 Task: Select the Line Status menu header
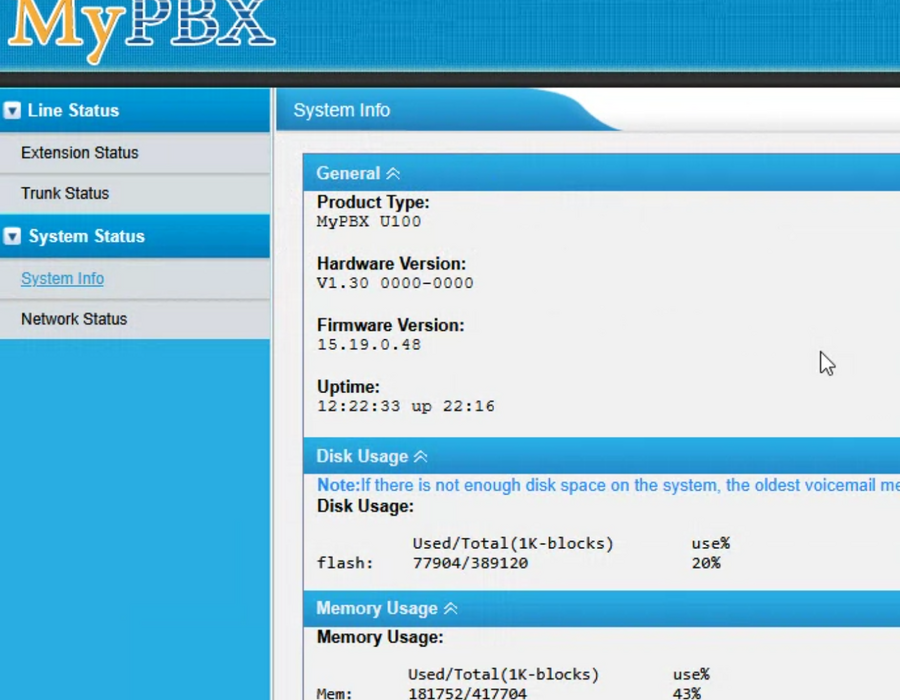coord(135,110)
